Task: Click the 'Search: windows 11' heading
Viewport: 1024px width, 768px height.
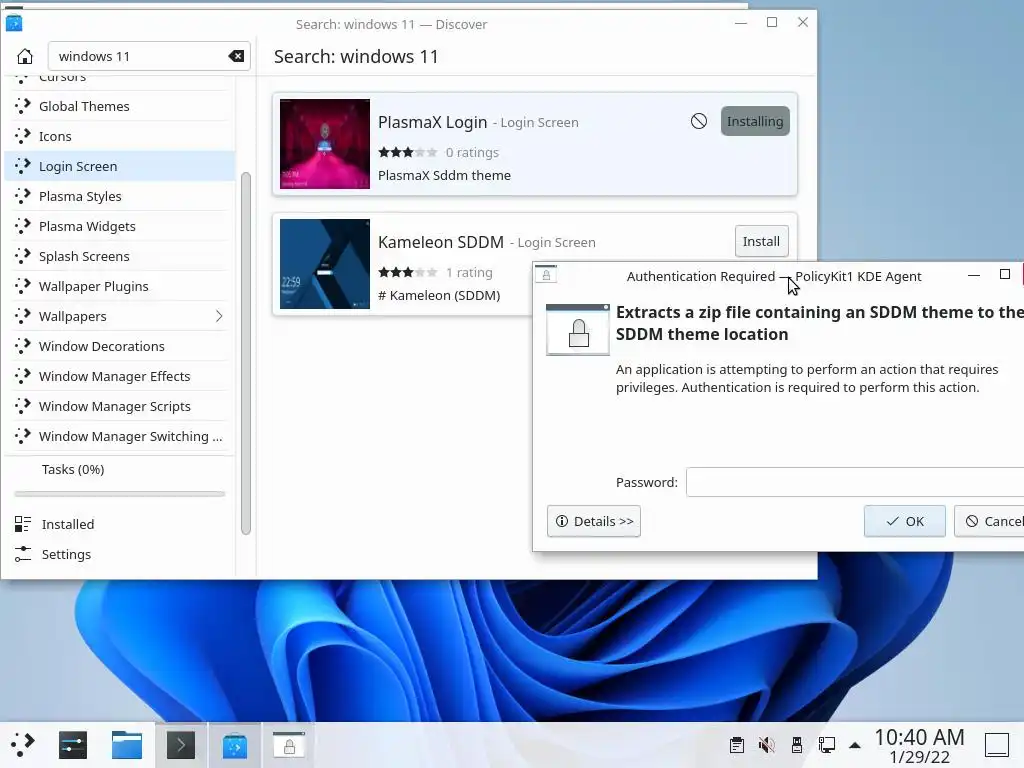Action: (x=356, y=56)
